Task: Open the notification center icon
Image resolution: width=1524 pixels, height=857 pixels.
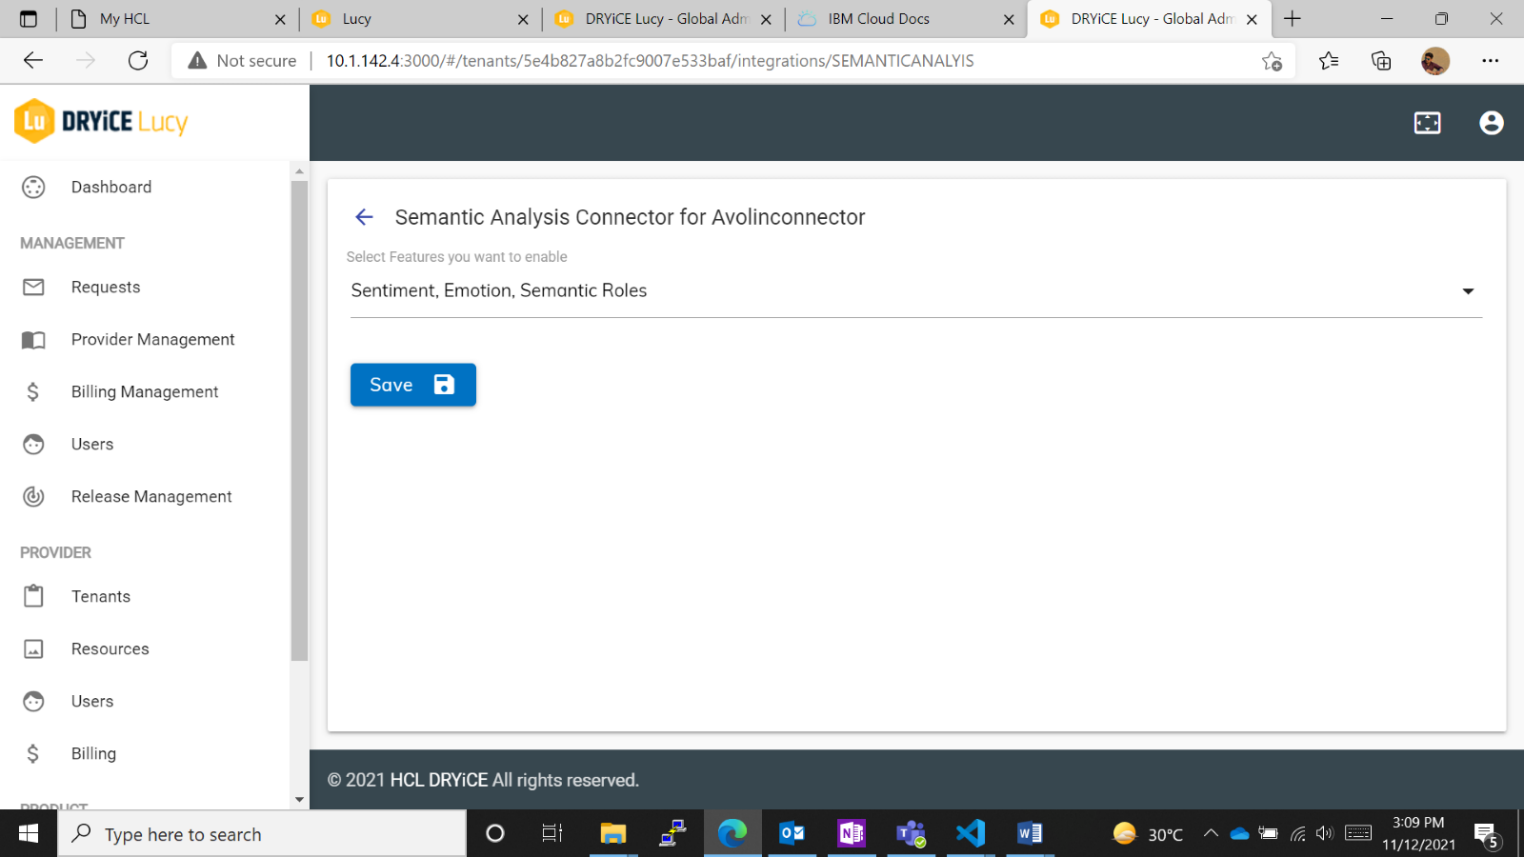Action: [1486, 833]
